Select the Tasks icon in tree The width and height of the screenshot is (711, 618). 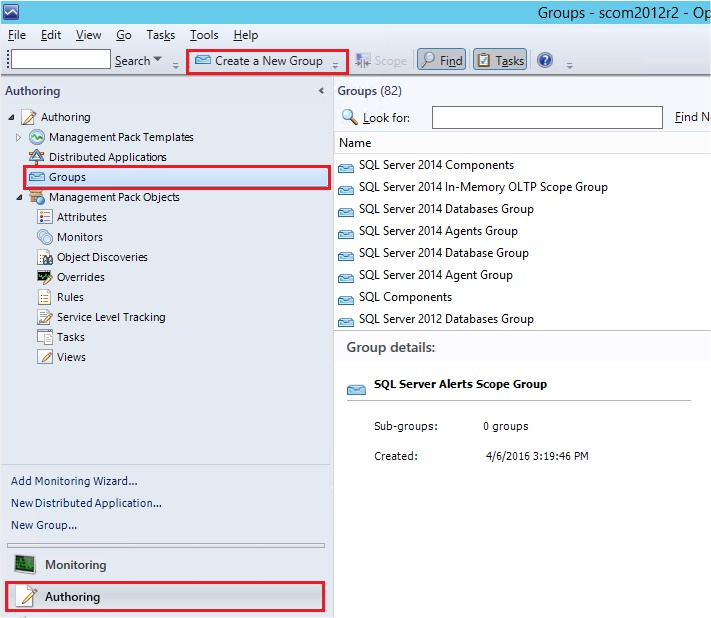point(44,337)
